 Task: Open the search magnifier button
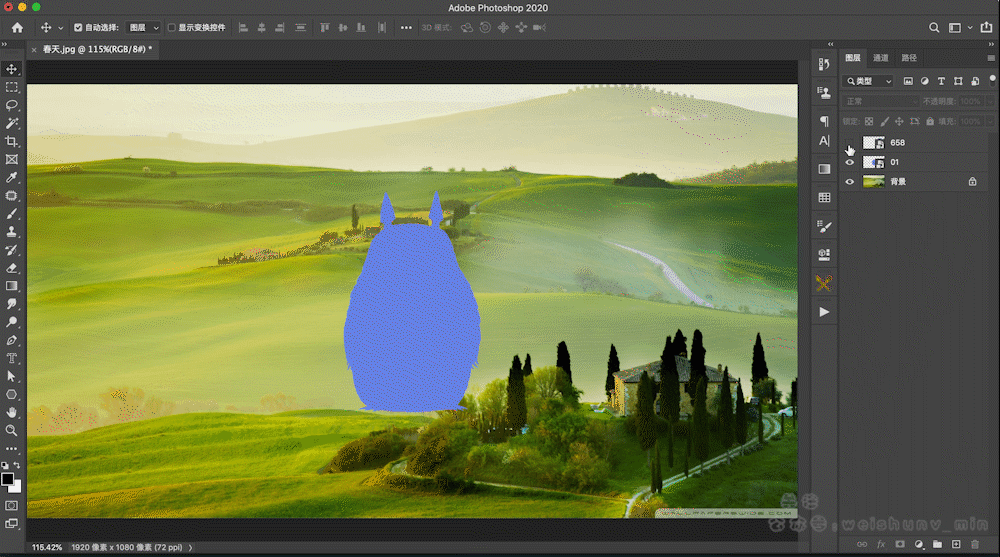(934, 27)
